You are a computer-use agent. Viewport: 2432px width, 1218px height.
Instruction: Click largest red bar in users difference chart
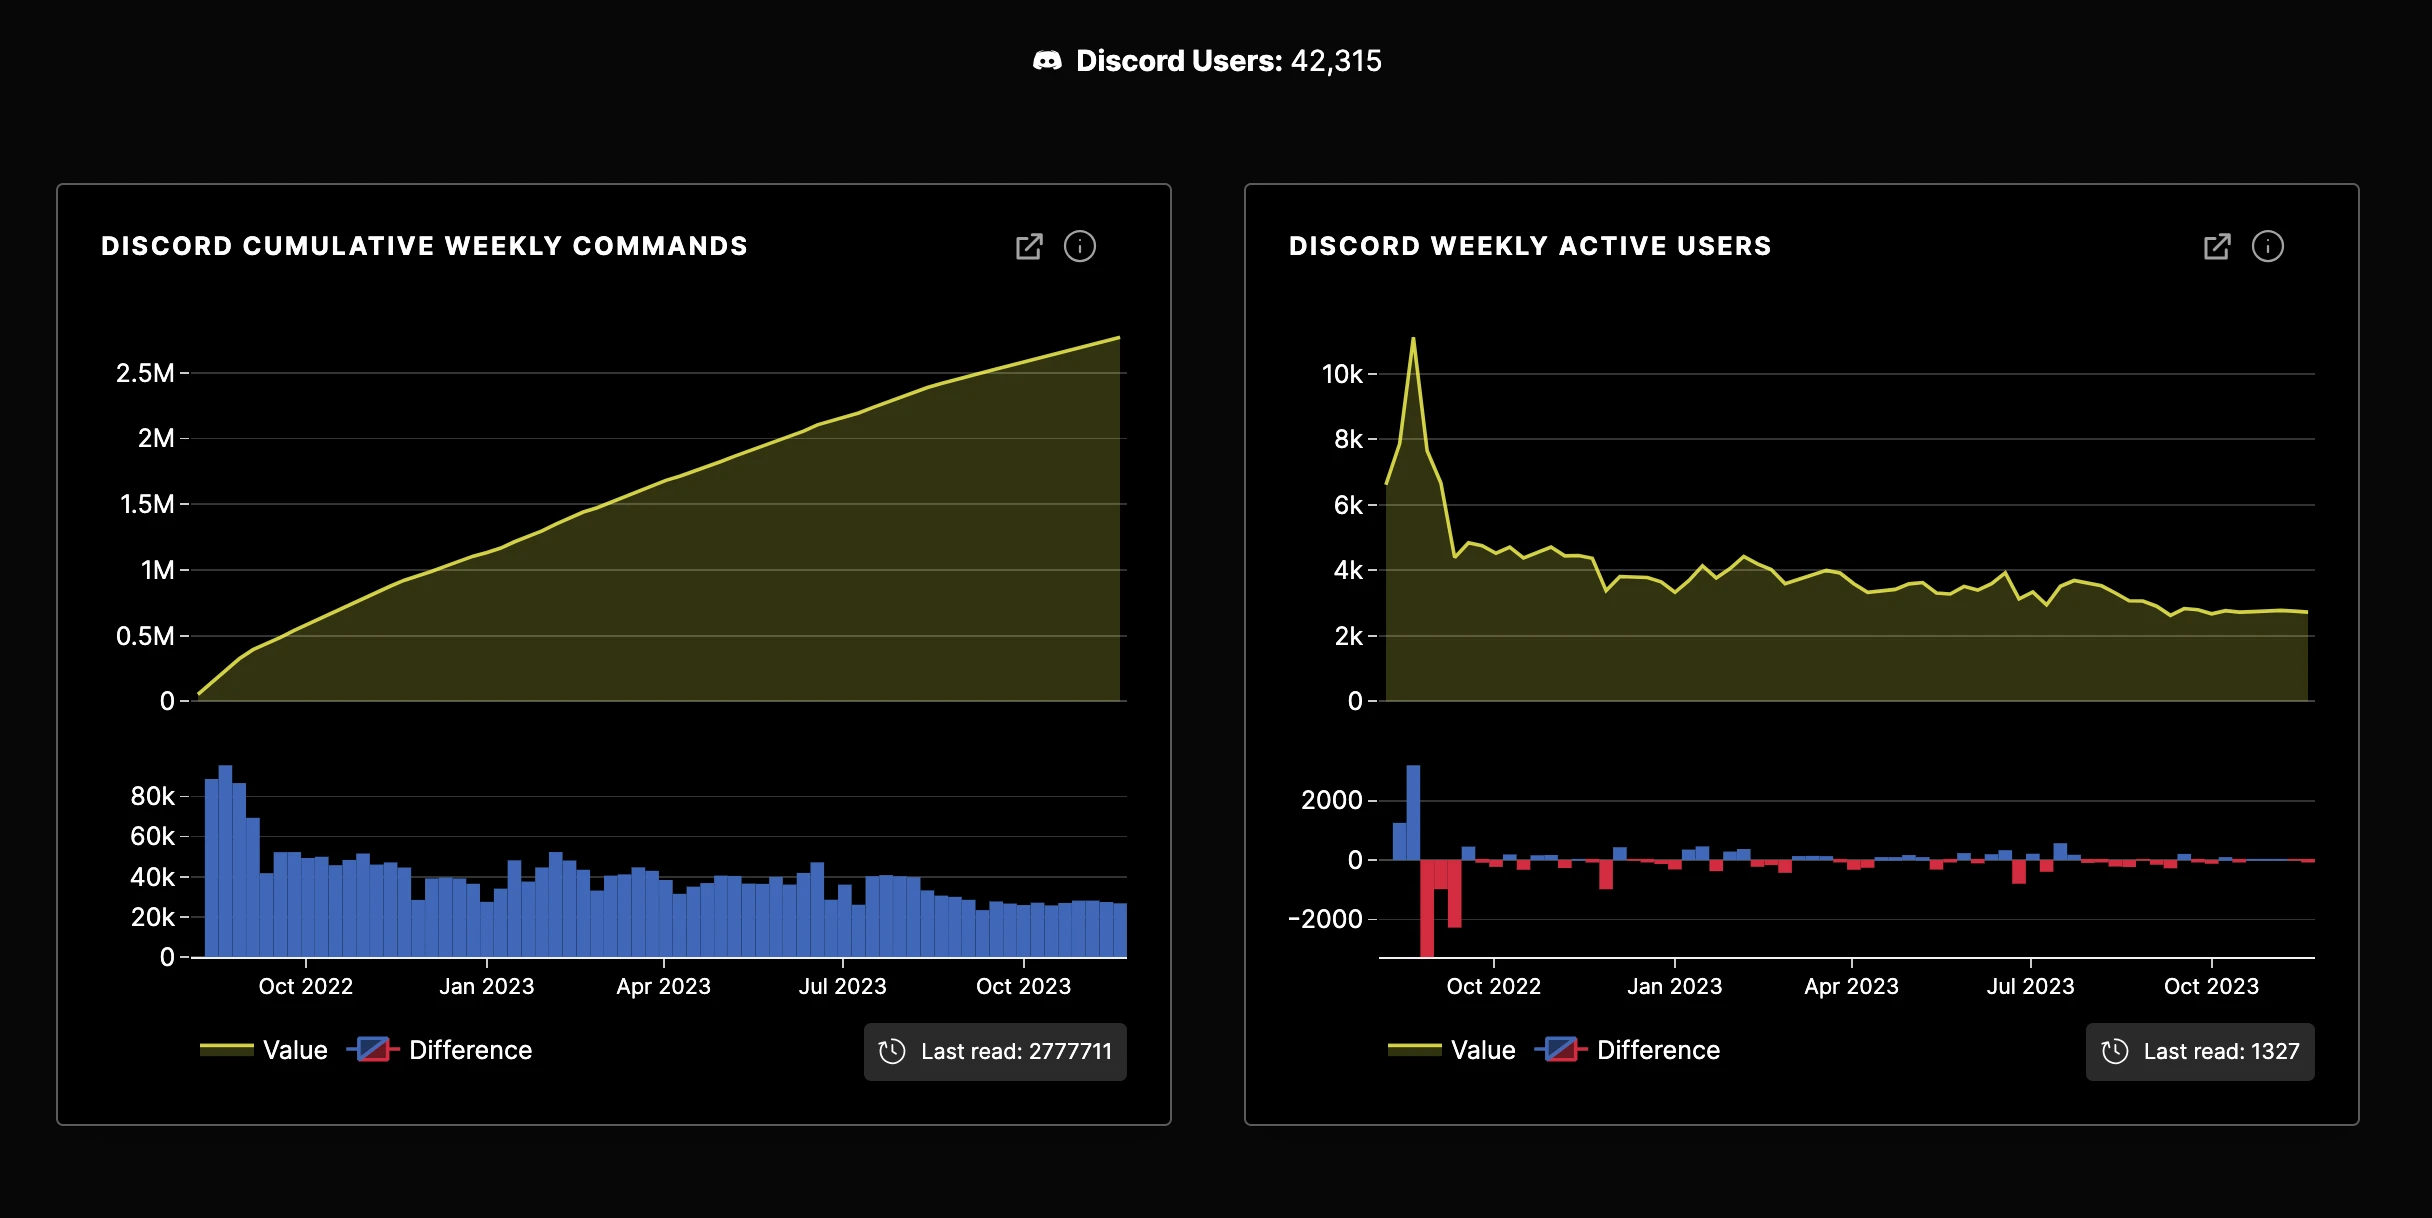pyautogui.click(x=1427, y=907)
